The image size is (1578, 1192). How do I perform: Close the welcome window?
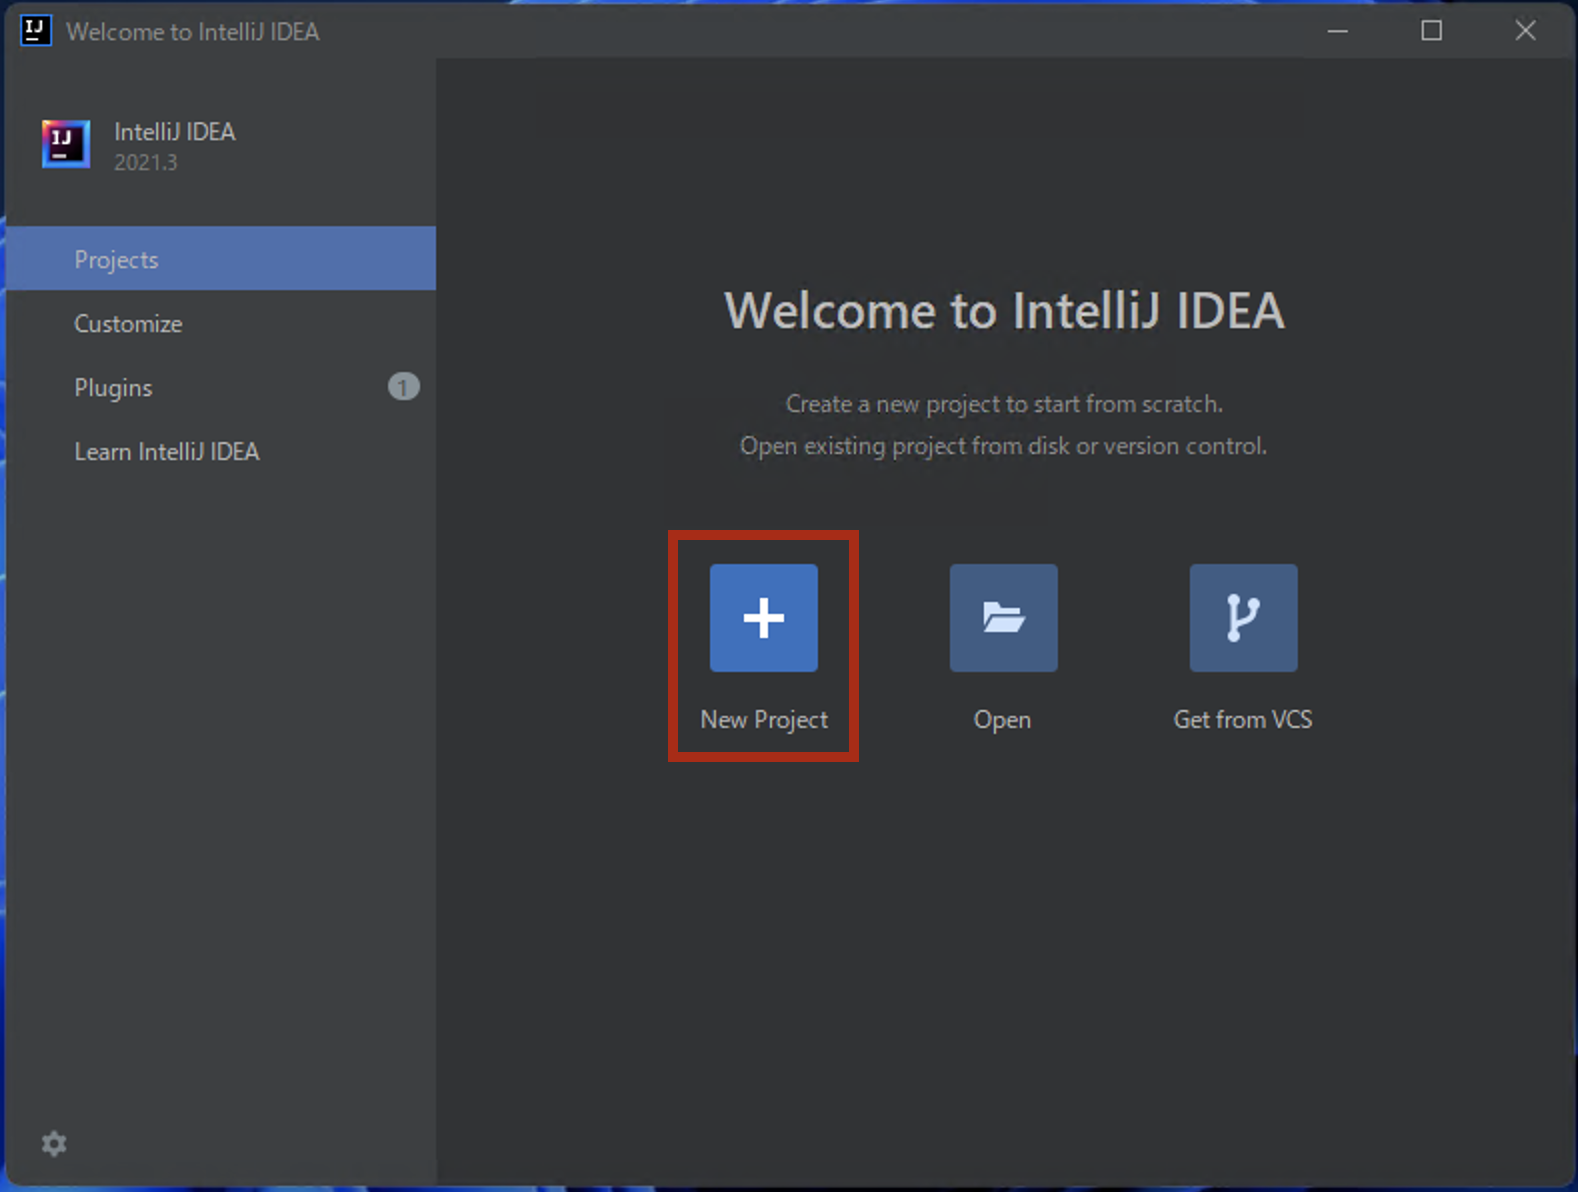point(1525,31)
